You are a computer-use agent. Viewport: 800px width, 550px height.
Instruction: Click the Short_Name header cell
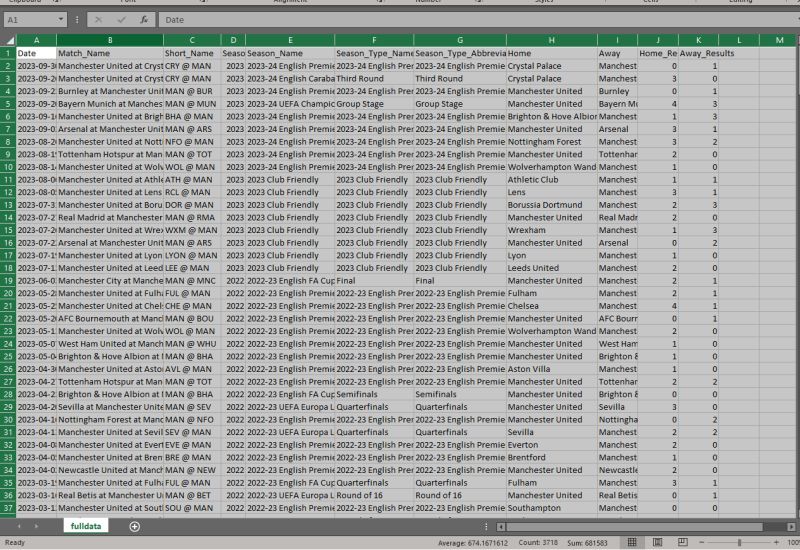(x=192, y=53)
